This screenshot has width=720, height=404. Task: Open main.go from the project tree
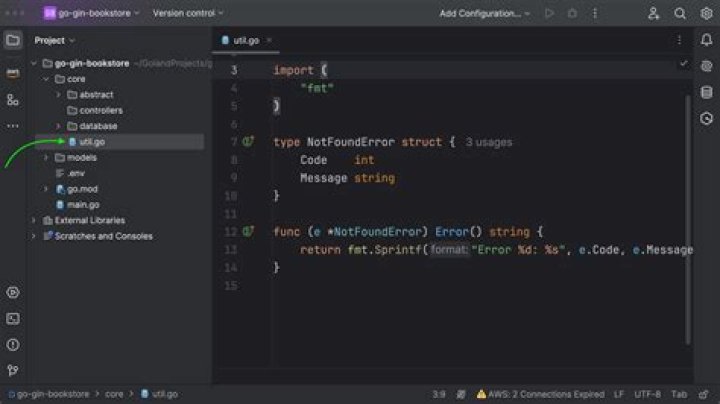(83, 205)
